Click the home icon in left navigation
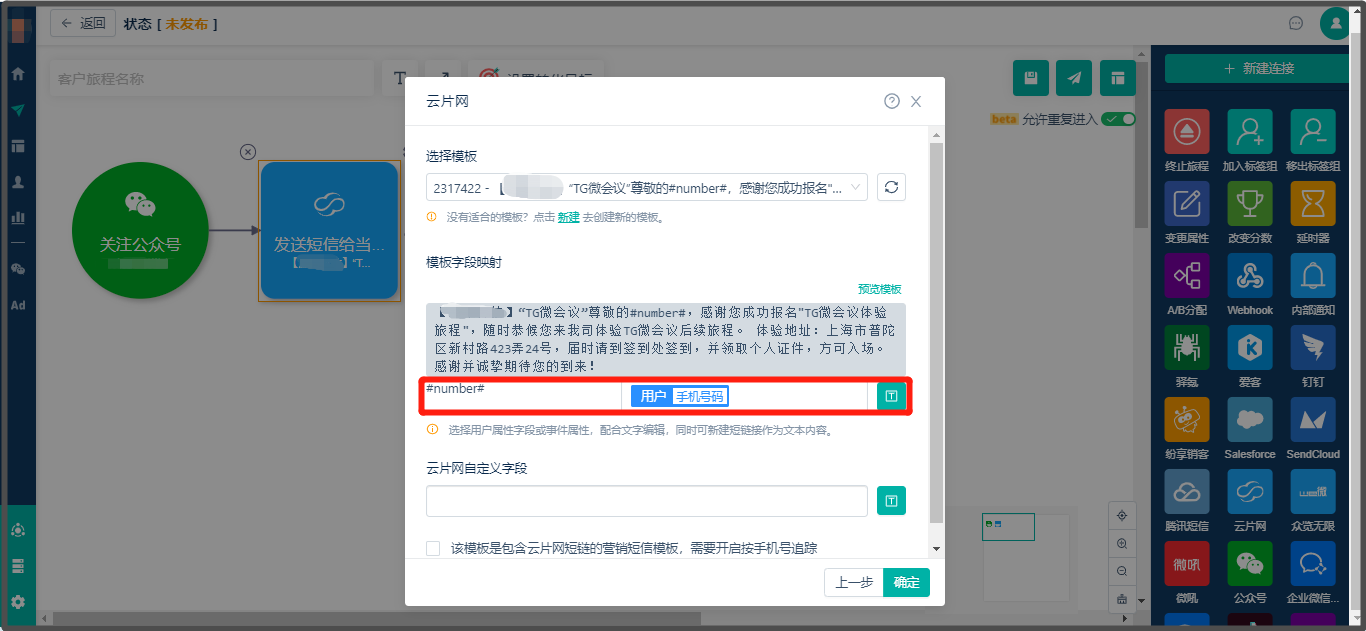The height and width of the screenshot is (631, 1366). [x=18, y=73]
